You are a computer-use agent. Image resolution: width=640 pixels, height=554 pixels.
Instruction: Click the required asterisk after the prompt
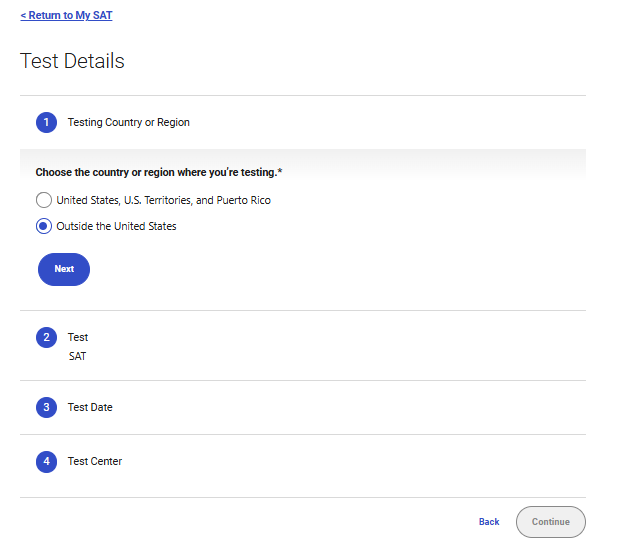(280, 171)
